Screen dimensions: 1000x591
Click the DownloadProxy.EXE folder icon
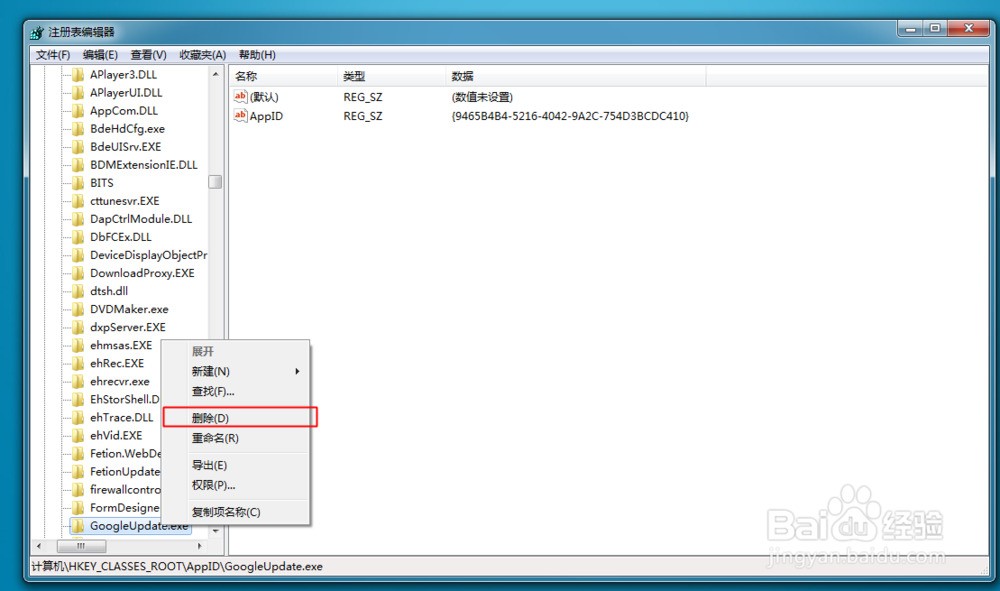pyautogui.click(x=78, y=273)
